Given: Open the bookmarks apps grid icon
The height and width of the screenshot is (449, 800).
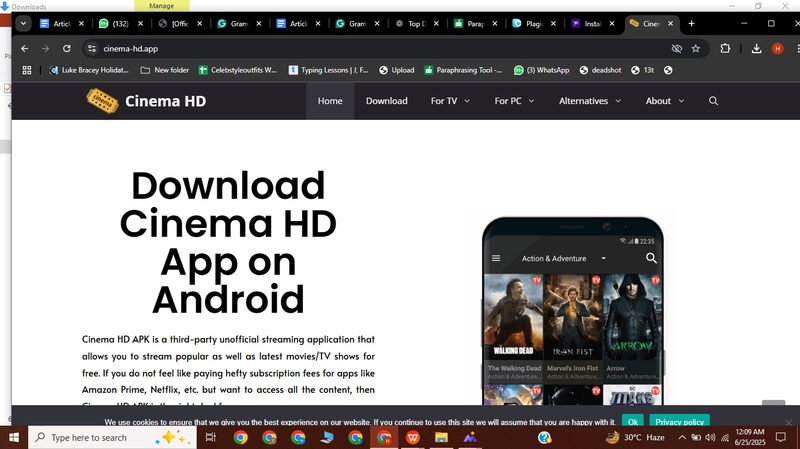Looking at the screenshot, I should click(27, 70).
